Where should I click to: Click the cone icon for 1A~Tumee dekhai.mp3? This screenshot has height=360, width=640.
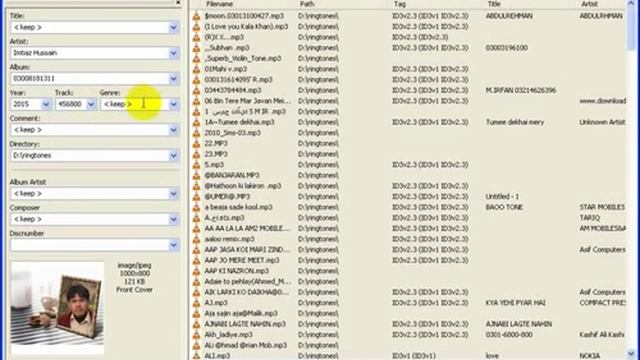pos(196,122)
